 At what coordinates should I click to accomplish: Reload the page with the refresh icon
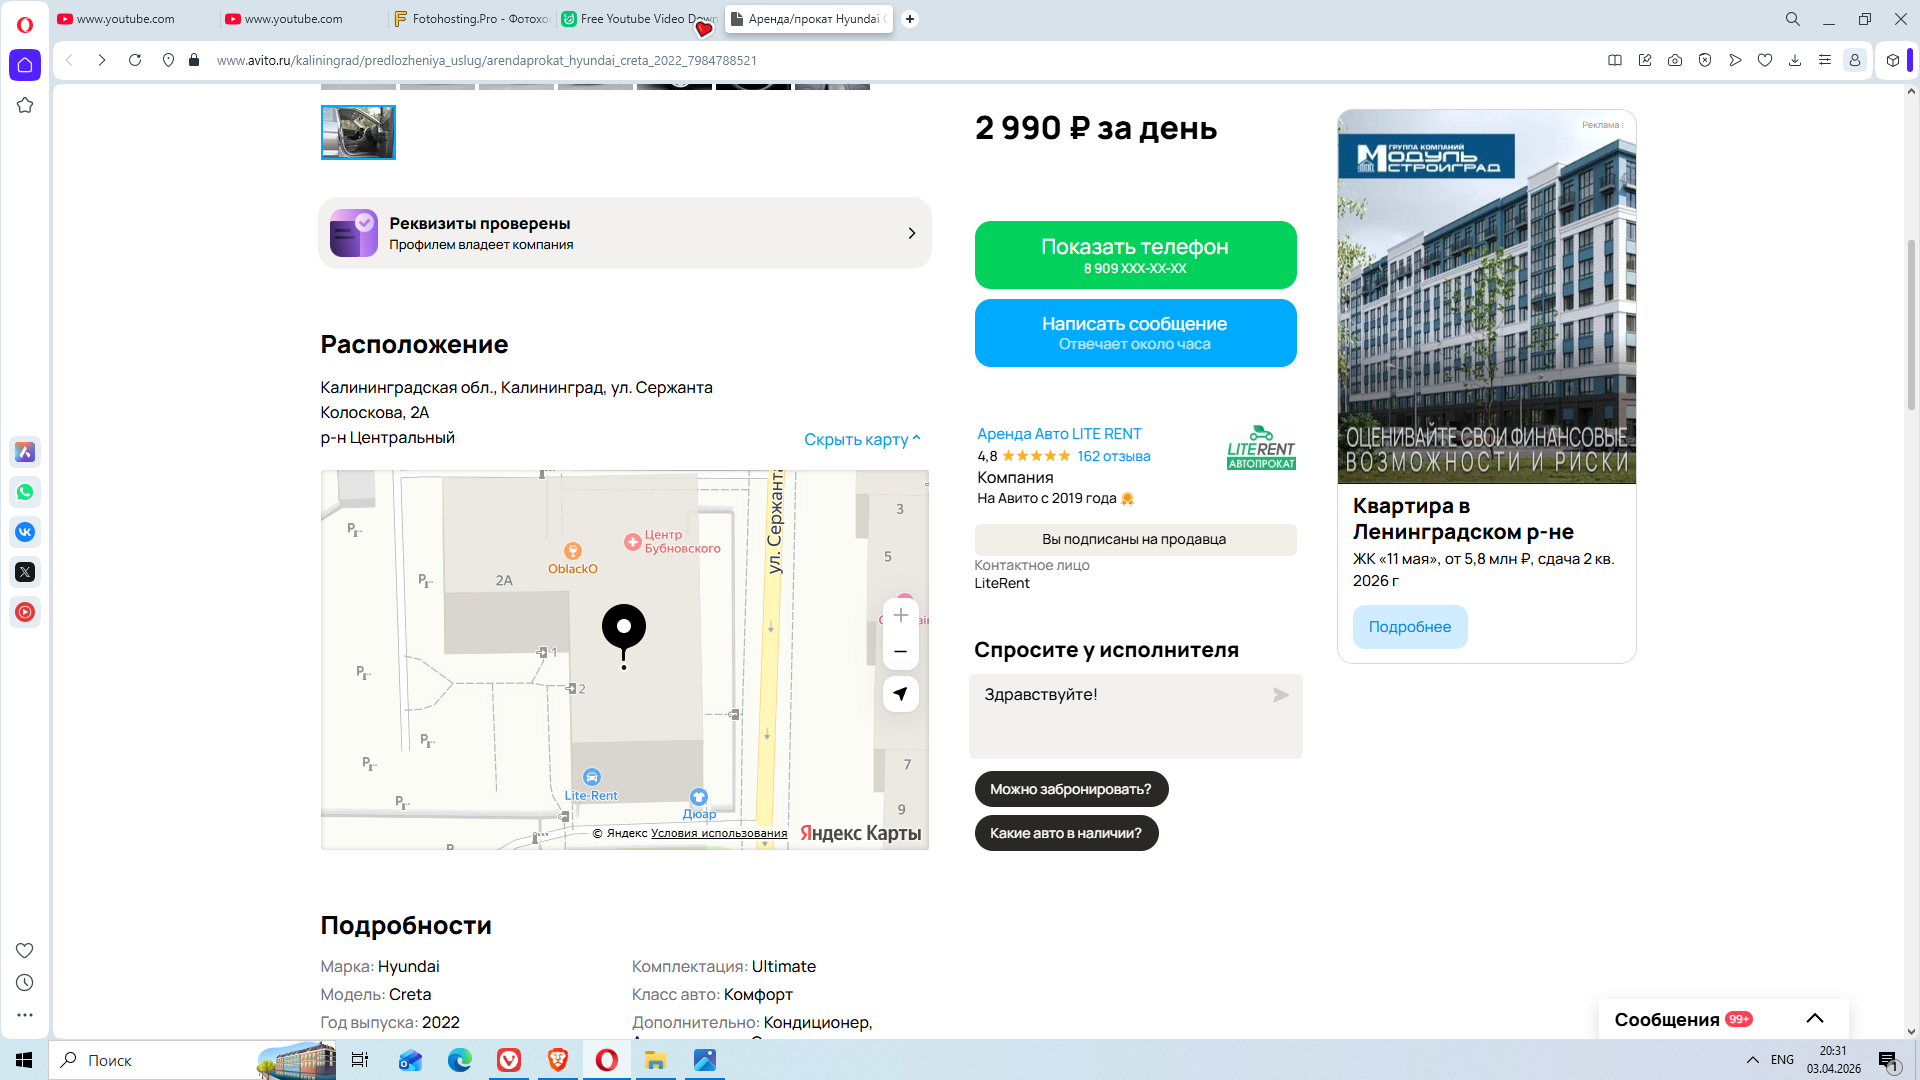pos(135,60)
